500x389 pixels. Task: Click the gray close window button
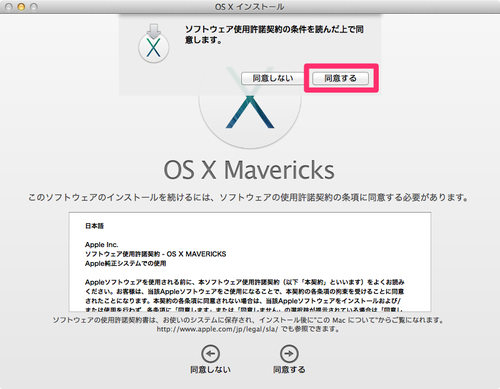tap(9, 7)
